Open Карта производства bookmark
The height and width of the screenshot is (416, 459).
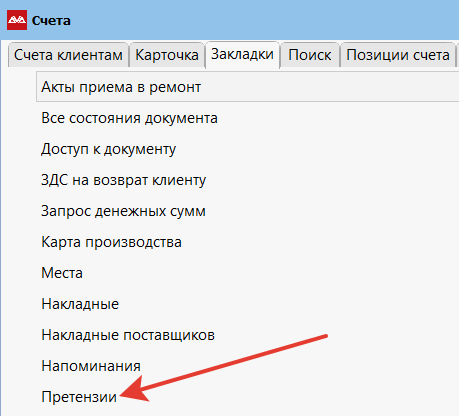247,242
